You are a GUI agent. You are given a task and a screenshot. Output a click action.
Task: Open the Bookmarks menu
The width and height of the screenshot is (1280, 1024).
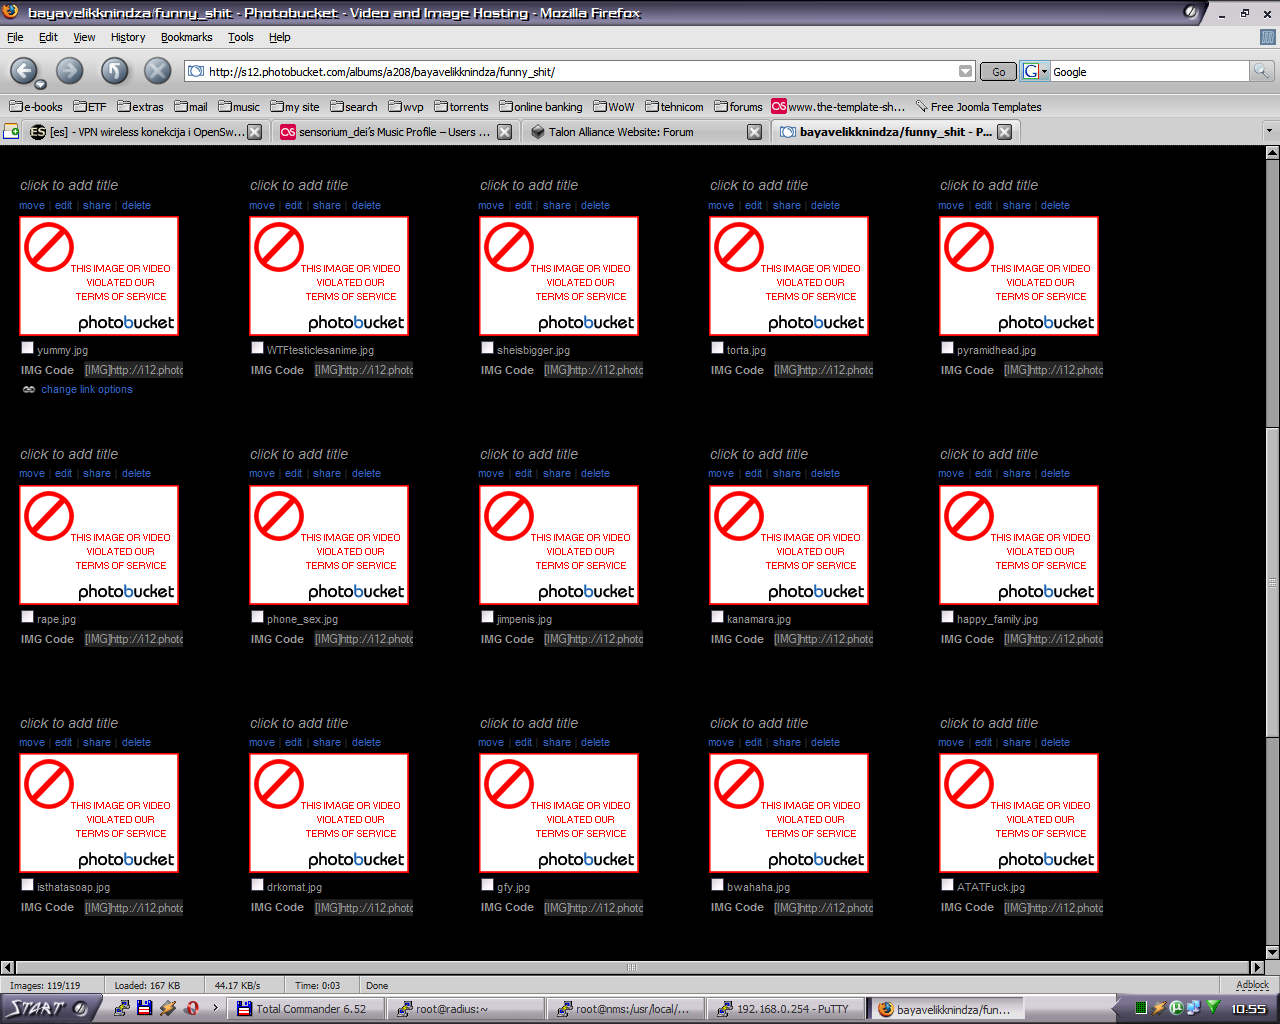[186, 37]
